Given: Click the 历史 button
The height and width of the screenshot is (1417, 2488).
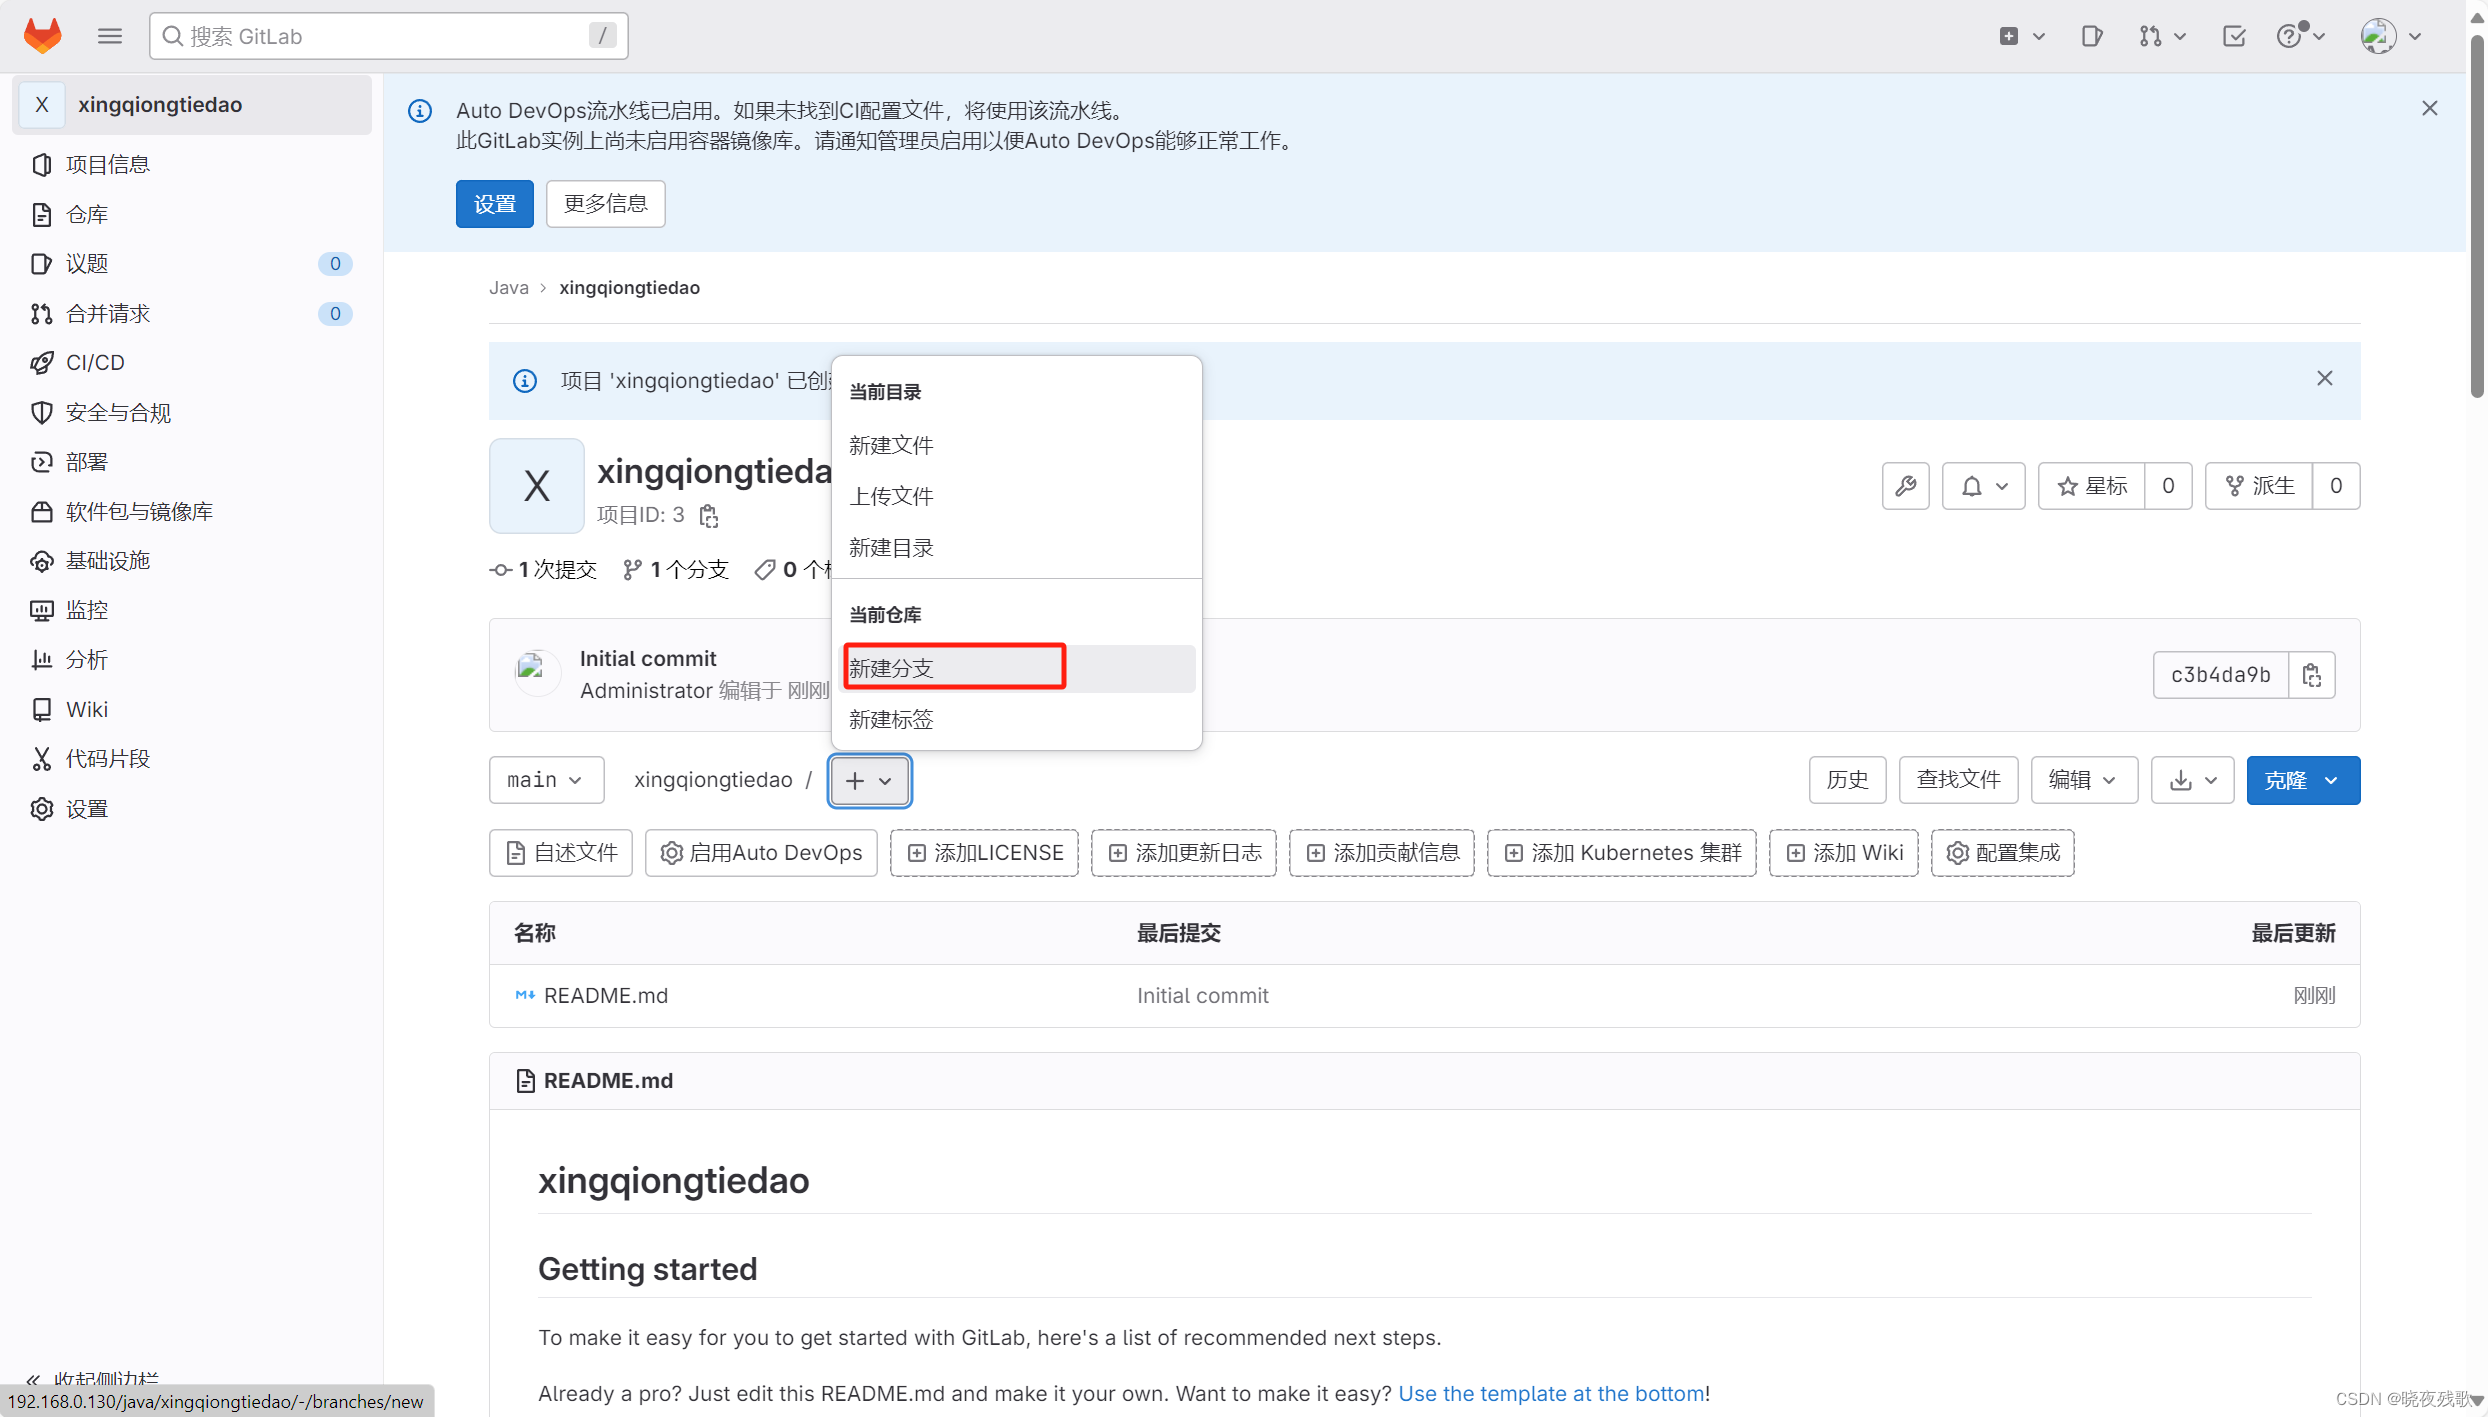Looking at the screenshot, I should [x=1847, y=780].
